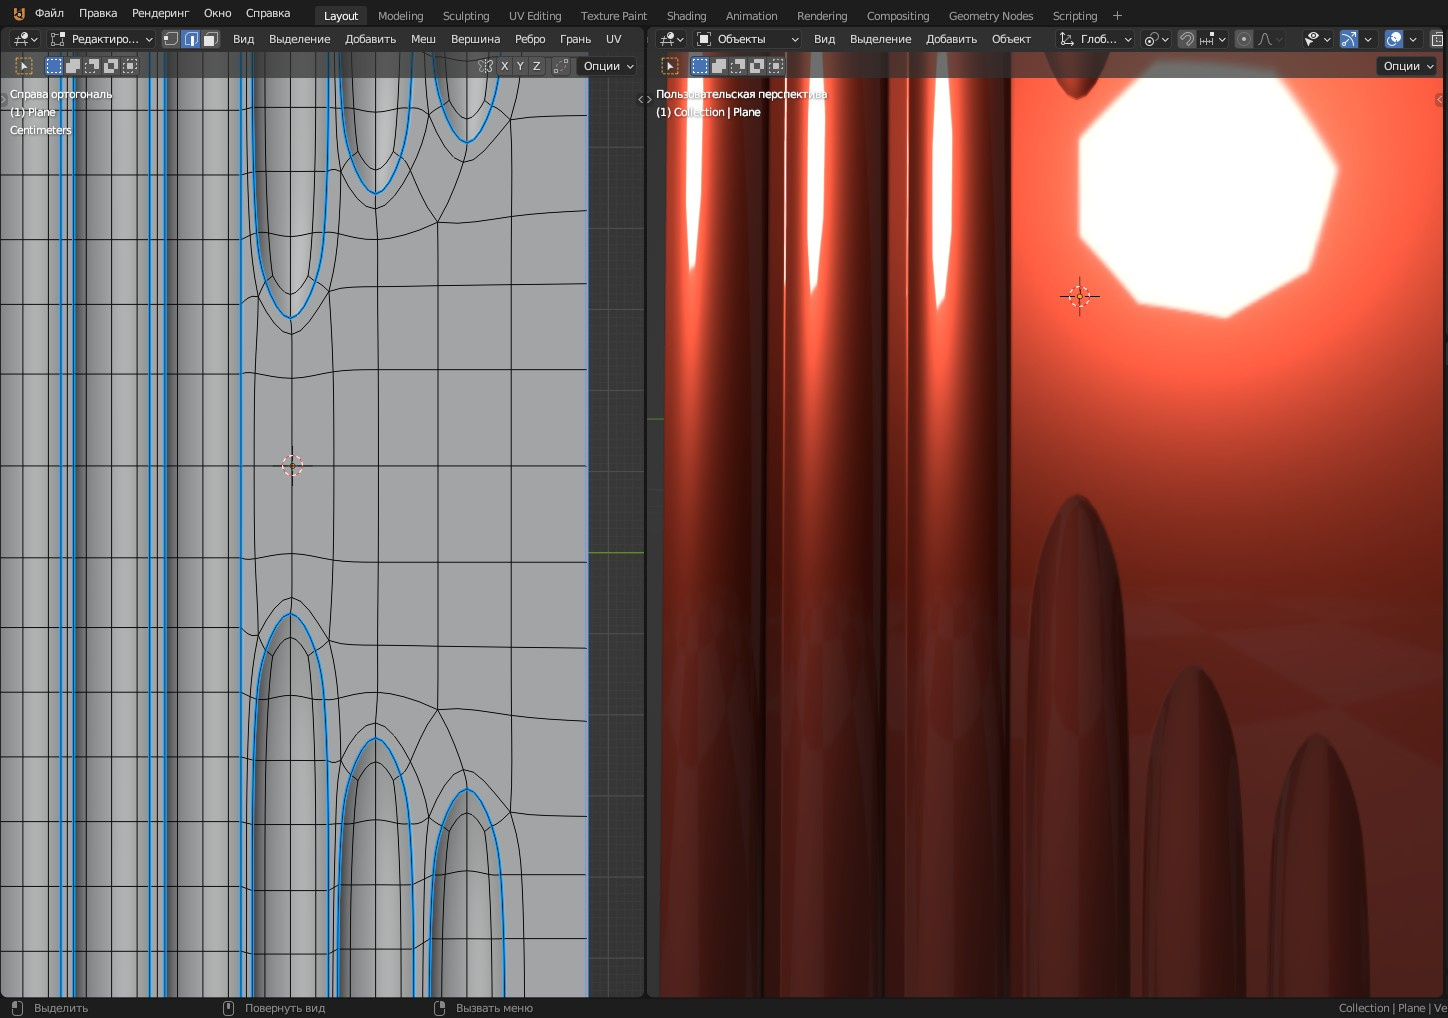Image resolution: width=1448 pixels, height=1018 pixels.
Task: Choose 'subtract selection' mode in right viewport
Action: [x=738, y=66]
